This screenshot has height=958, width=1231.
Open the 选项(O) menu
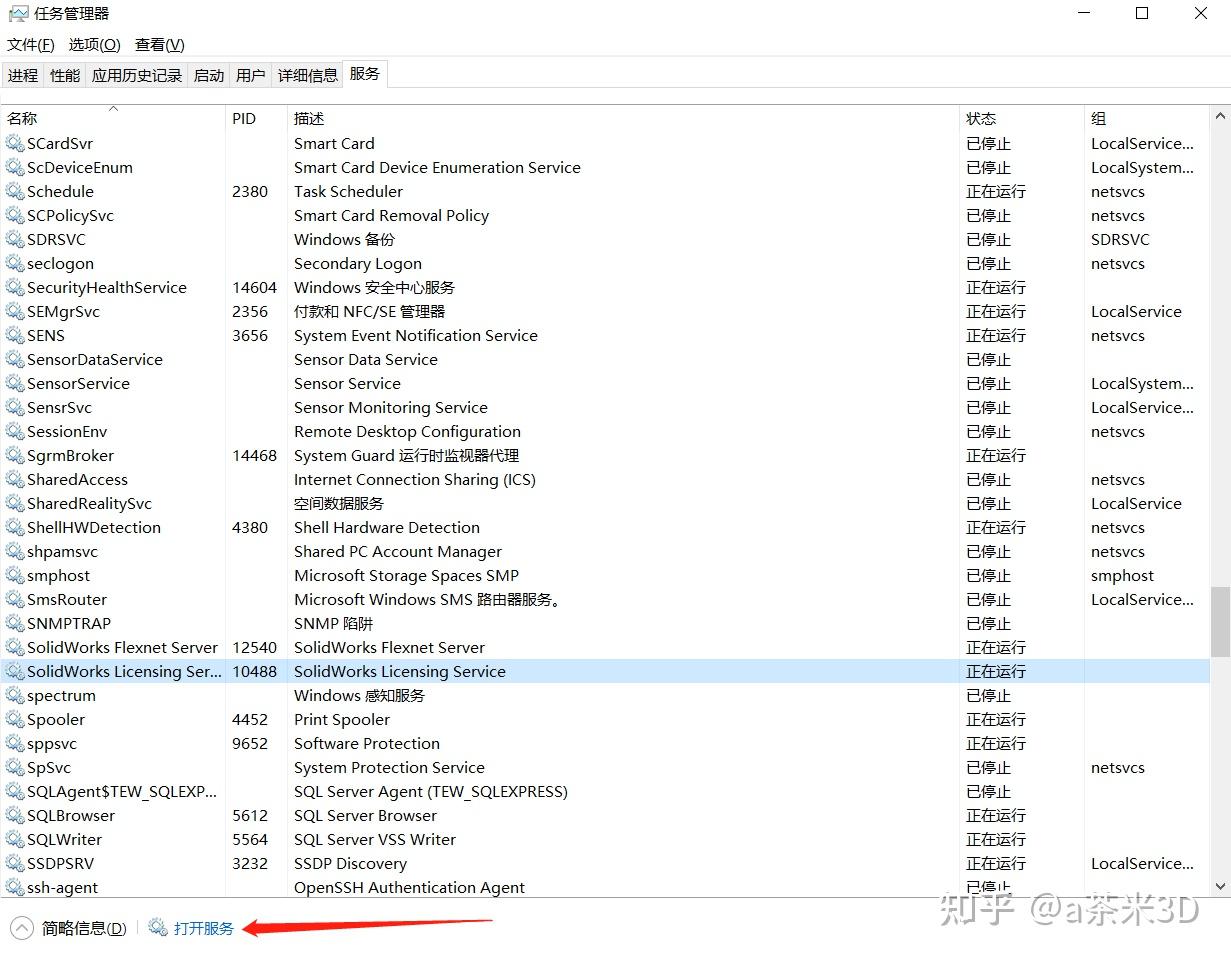click(94, 44)
